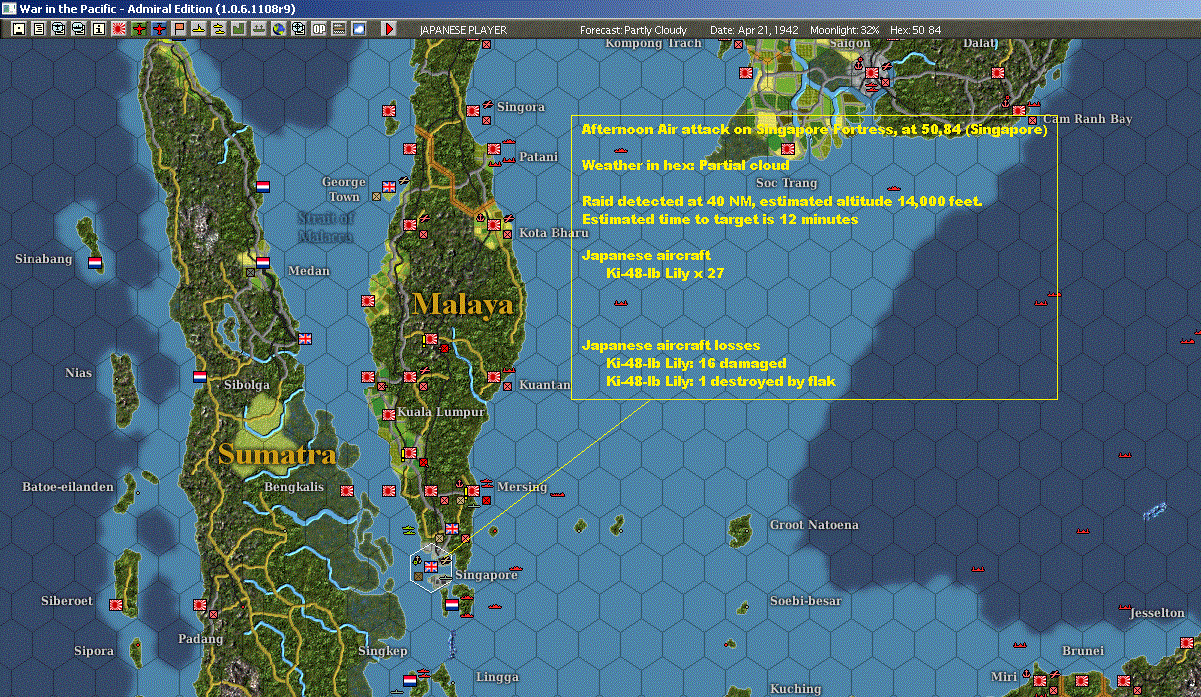This screenshot has height=697, width=1201.
Task: Click the globe crosshair icon left of OP
Action: [298, 29]
